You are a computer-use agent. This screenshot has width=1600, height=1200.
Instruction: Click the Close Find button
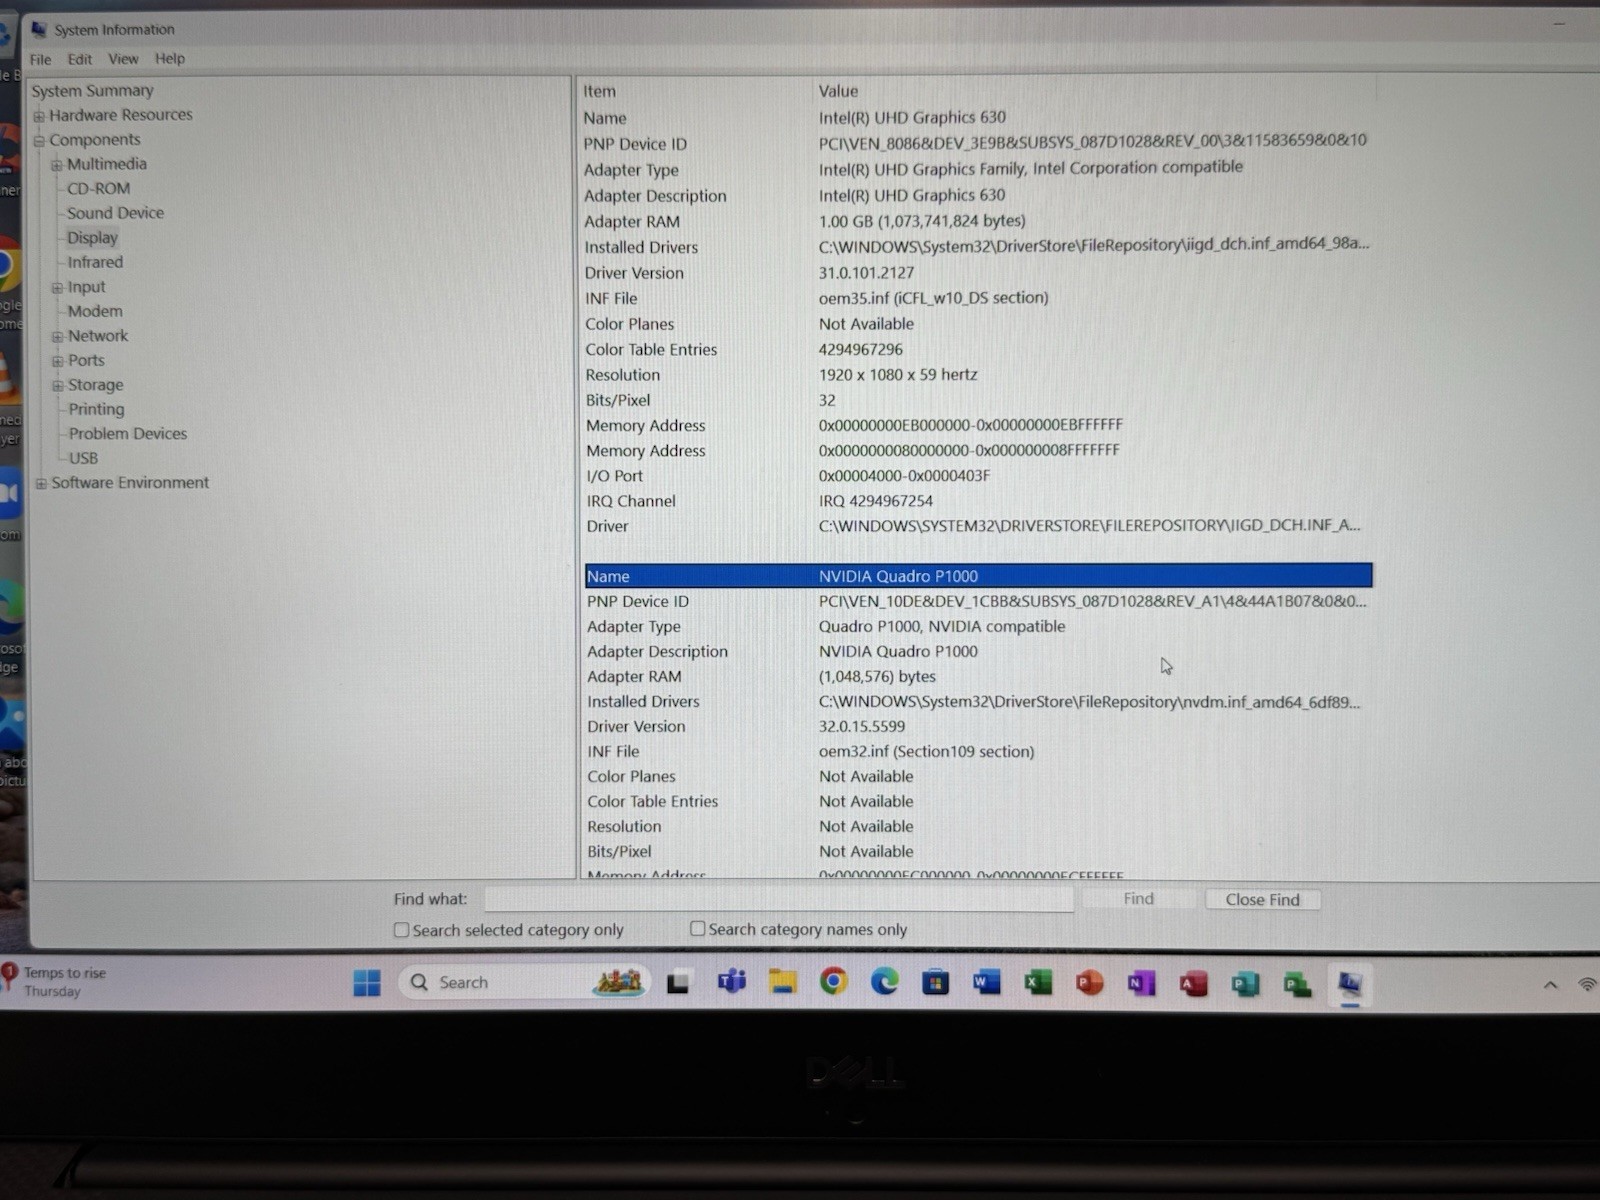point(1263,900)
